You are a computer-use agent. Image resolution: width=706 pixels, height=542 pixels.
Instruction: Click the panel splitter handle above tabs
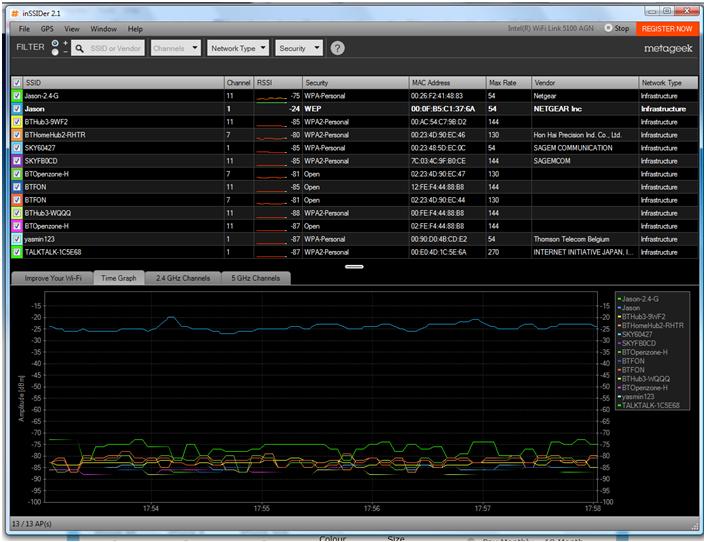[354, 267]
